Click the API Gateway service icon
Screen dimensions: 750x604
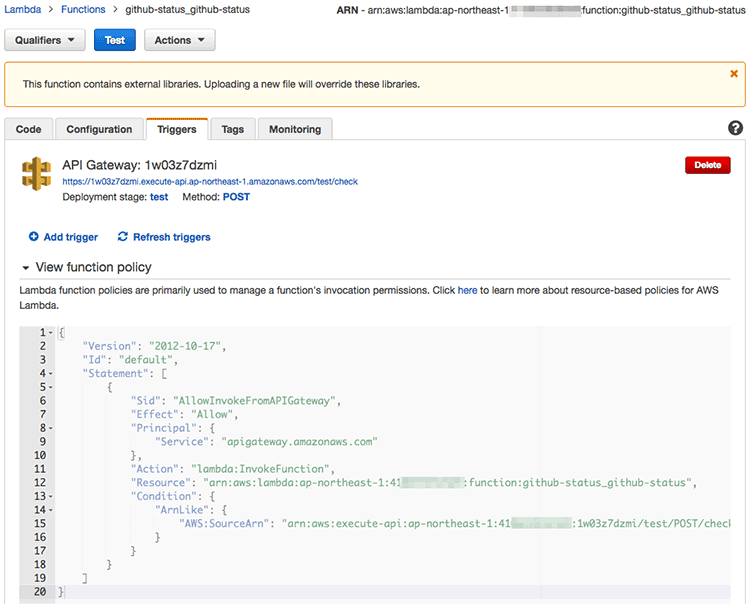36,174
